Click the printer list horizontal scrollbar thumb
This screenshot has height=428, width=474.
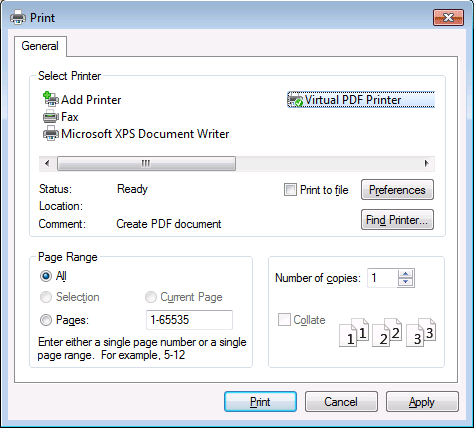(x=146, y=163)
